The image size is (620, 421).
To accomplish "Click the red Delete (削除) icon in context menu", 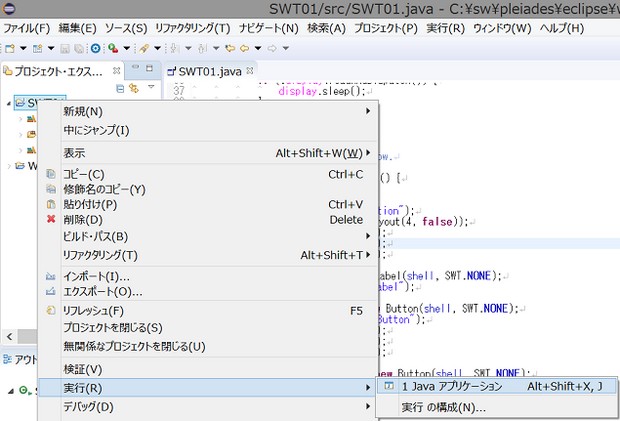I will [51, 220].
